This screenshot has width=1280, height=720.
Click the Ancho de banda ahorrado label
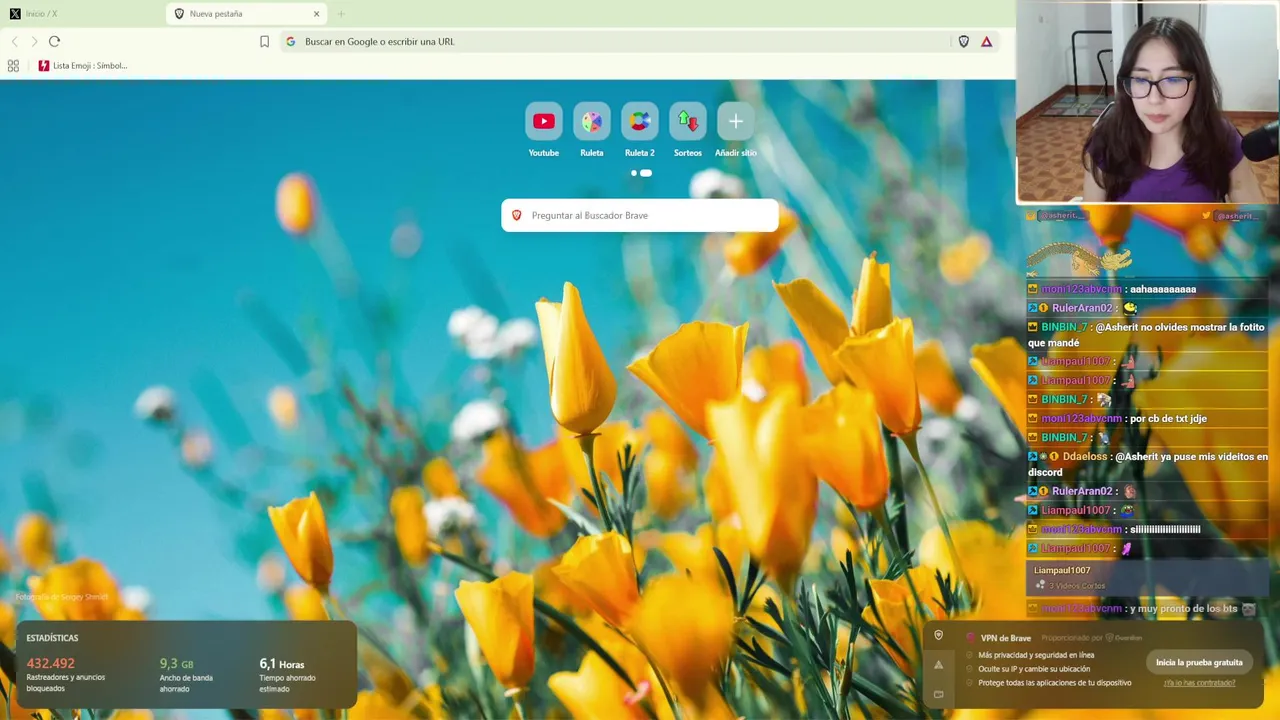click(x=186, y=683)
